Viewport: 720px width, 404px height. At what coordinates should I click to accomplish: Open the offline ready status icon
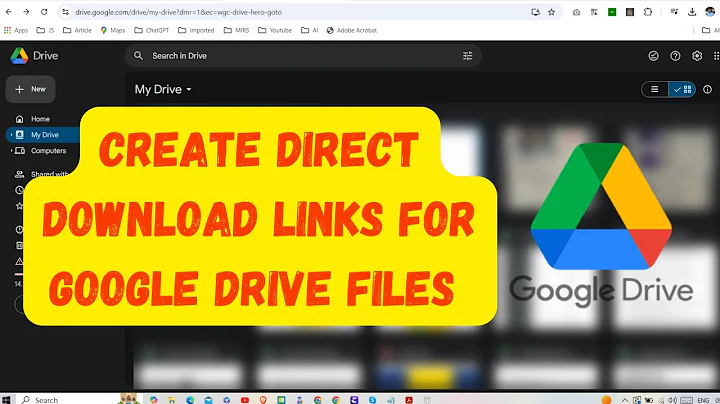(x=653, y=56)
